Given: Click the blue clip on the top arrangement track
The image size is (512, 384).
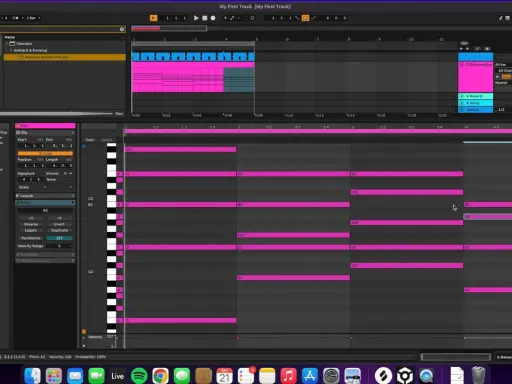Looking at the screenshot, I should [x=193, y=57].
